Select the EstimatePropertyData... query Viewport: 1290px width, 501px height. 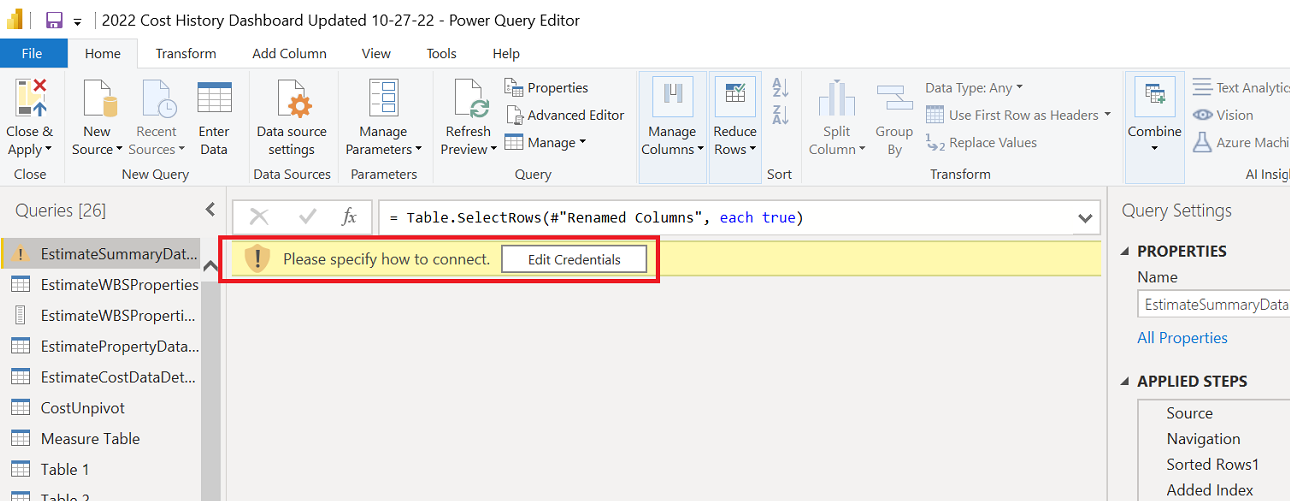coord(100,347)
